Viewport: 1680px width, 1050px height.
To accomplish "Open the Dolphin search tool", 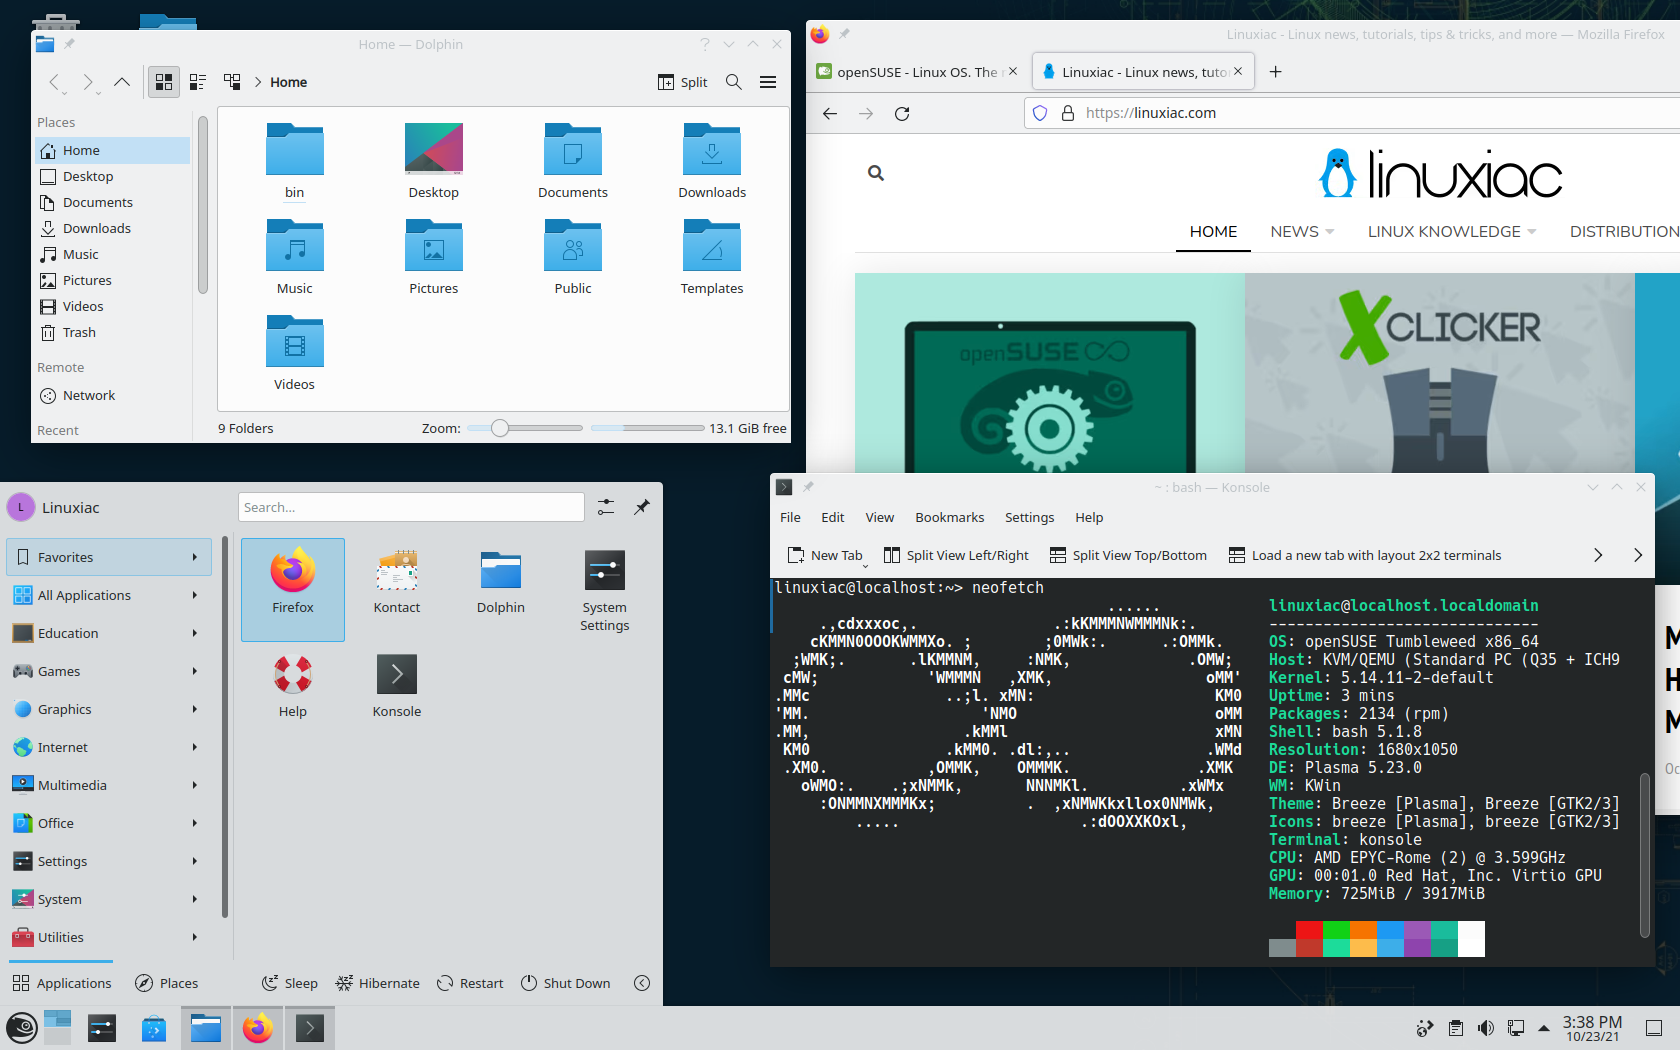I will tap(734, 82).
